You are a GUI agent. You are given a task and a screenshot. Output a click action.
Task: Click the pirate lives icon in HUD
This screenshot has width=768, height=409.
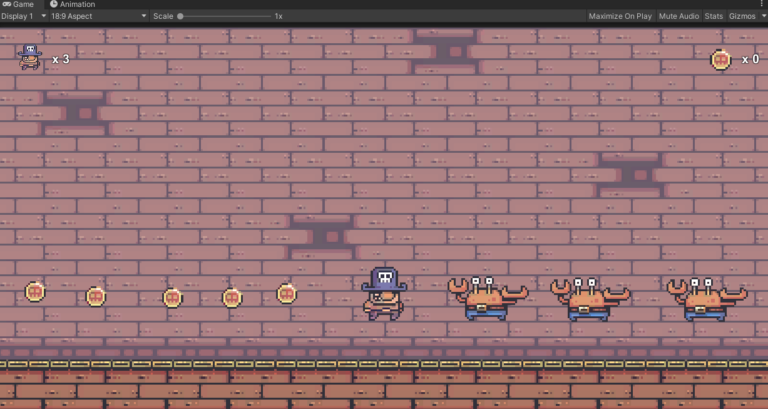point(30,57)
